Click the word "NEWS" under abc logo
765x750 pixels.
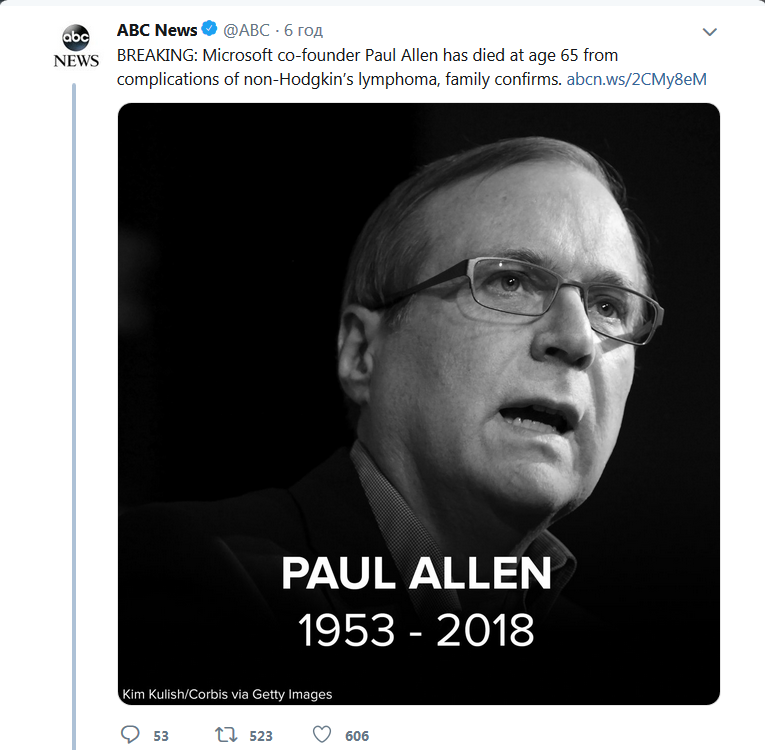click(x=76, y=61)
